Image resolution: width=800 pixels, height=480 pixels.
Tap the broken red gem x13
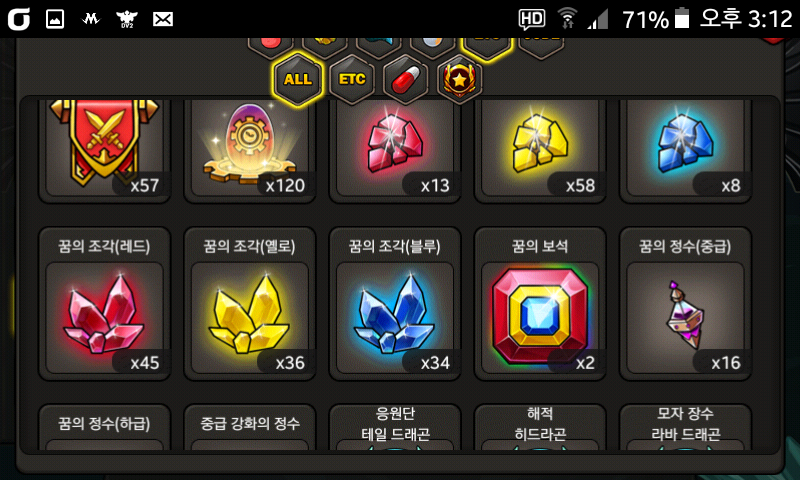pyautogui.click(x=395, y=149)
